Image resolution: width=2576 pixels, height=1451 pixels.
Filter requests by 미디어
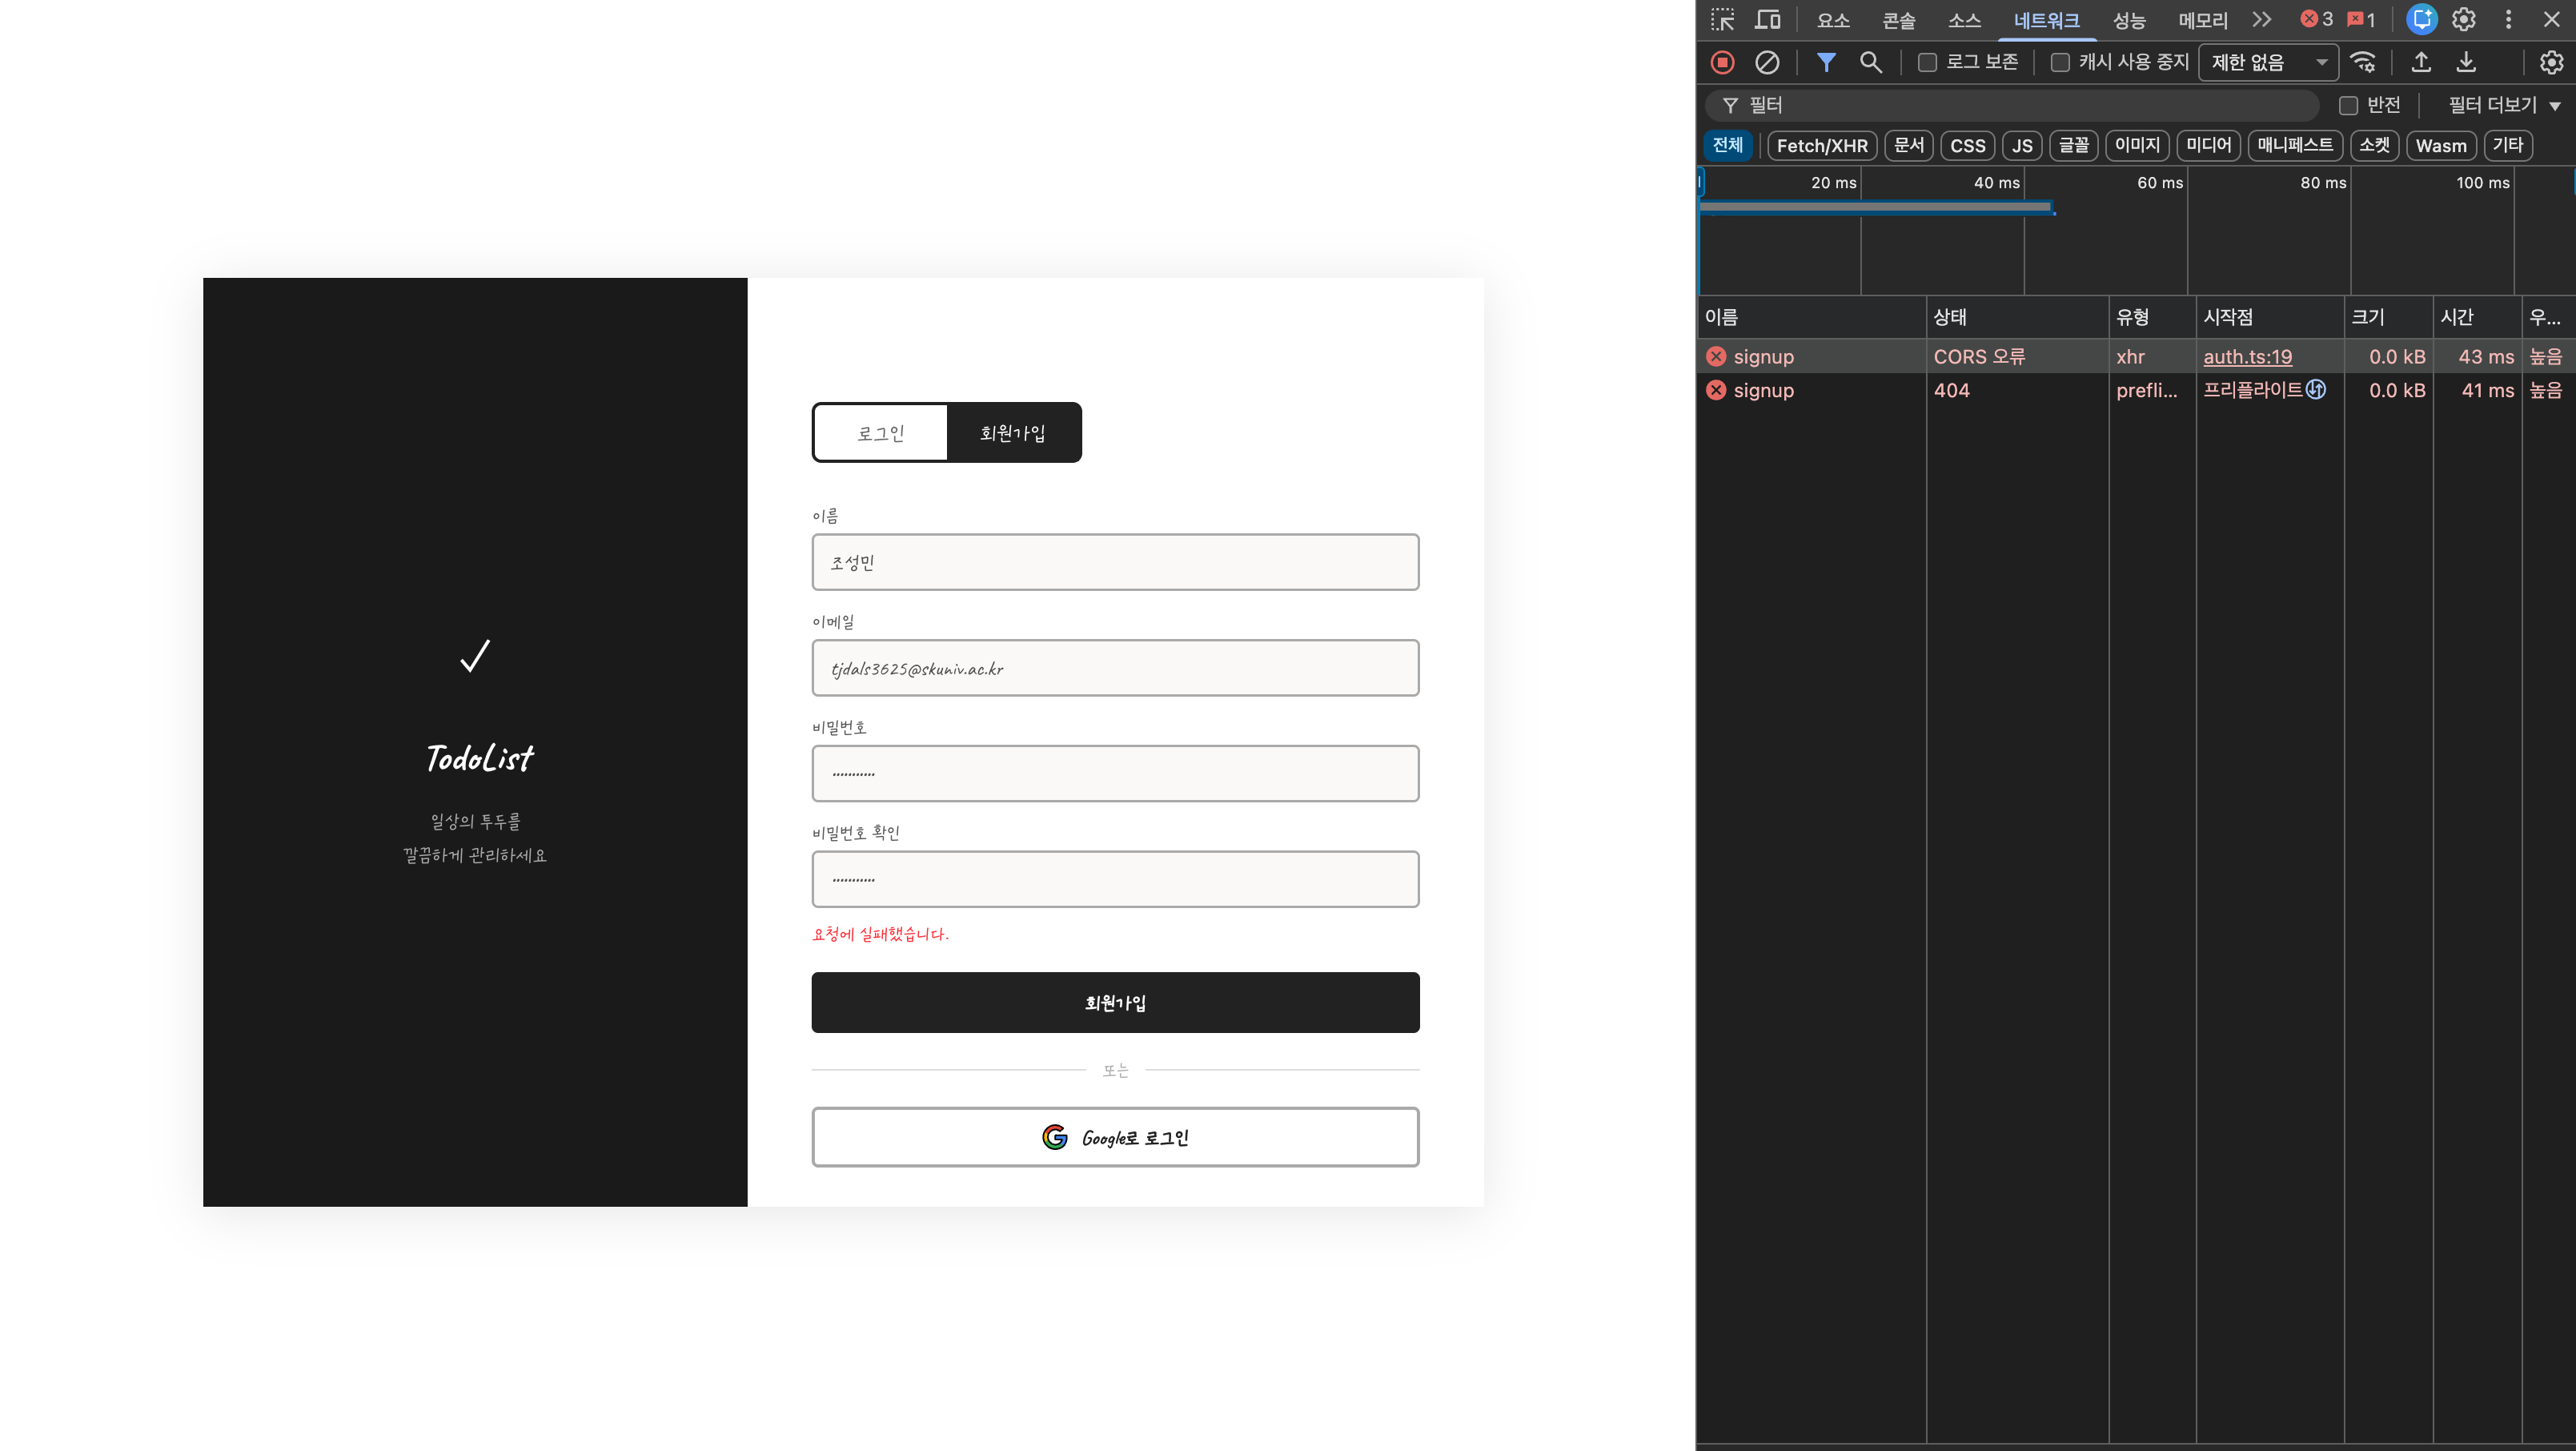(2208, 145)
